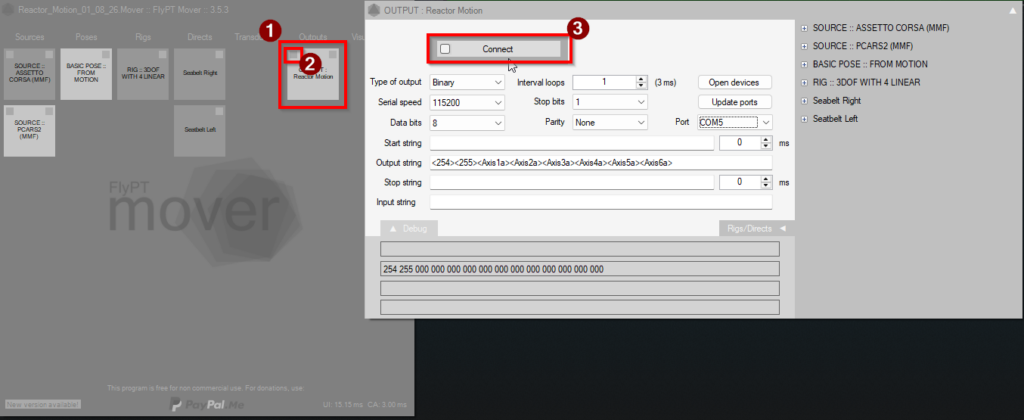The width and height of the screenshot is (1024, 420).
Task: Select the RIG :: 3DOF WITH 4 LINEAR tile
Action: coord(143,74)
